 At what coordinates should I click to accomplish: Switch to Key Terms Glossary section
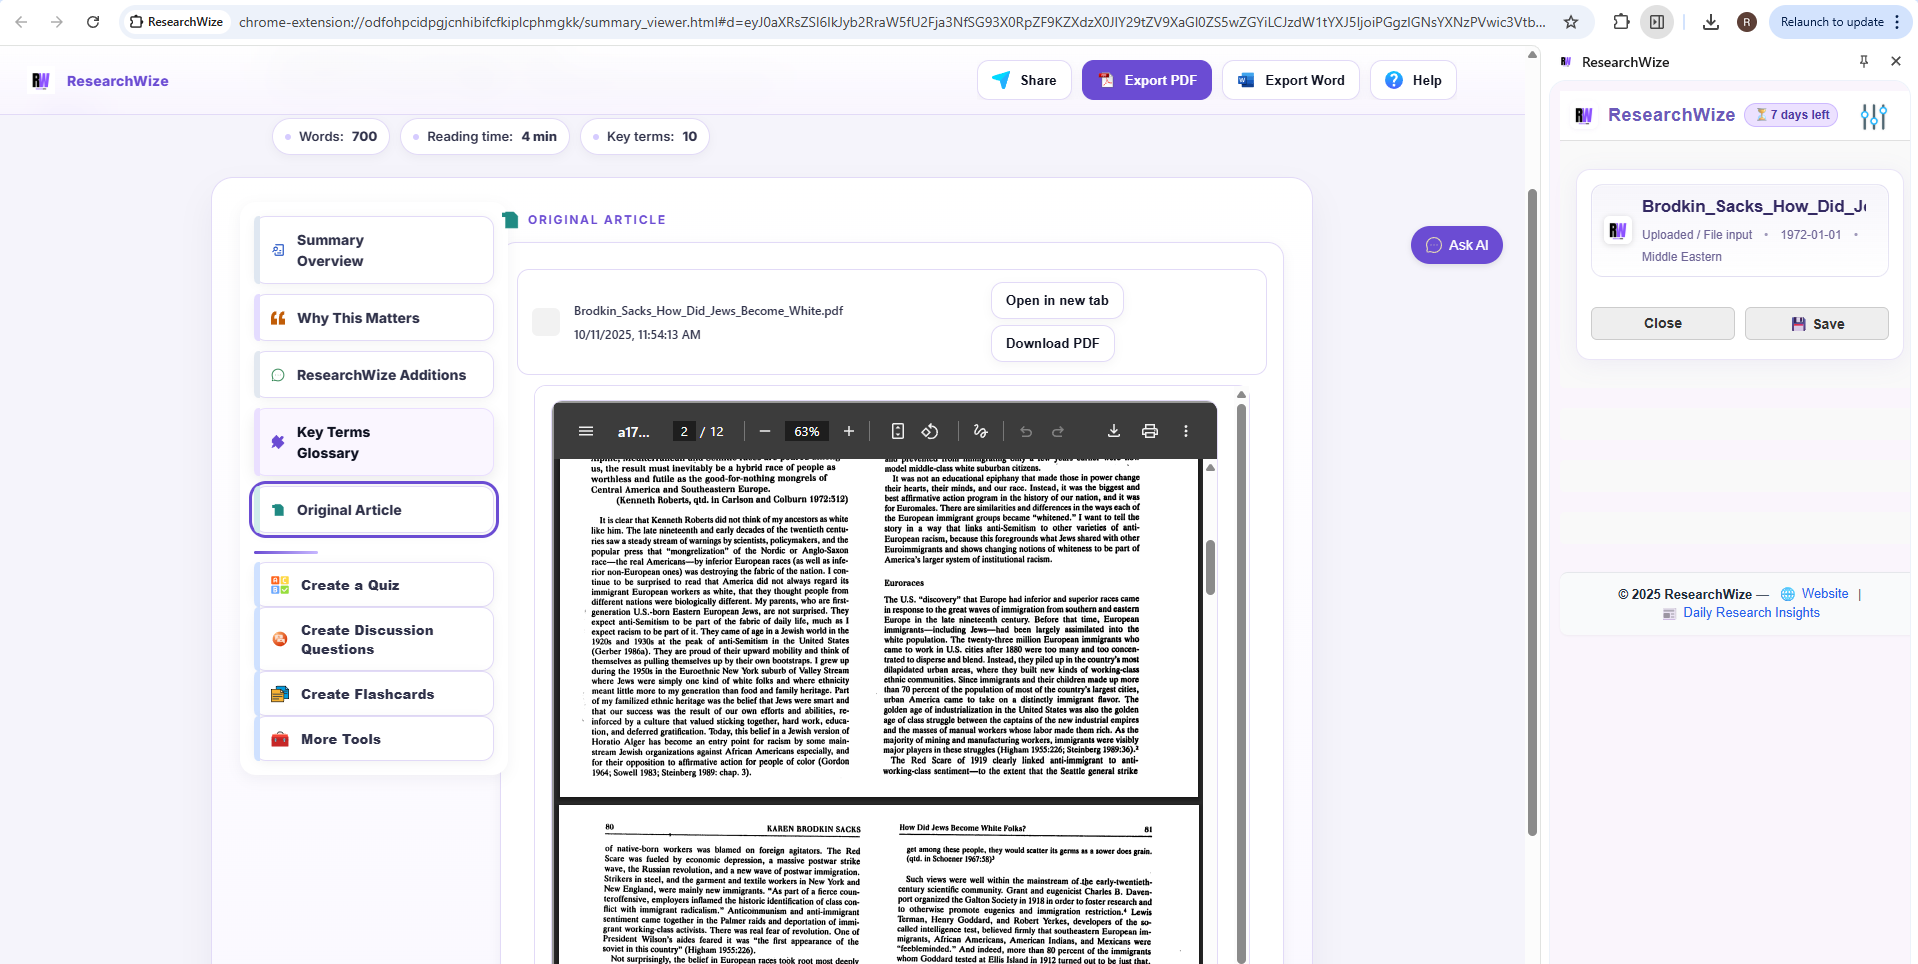[x=374, y=442]
